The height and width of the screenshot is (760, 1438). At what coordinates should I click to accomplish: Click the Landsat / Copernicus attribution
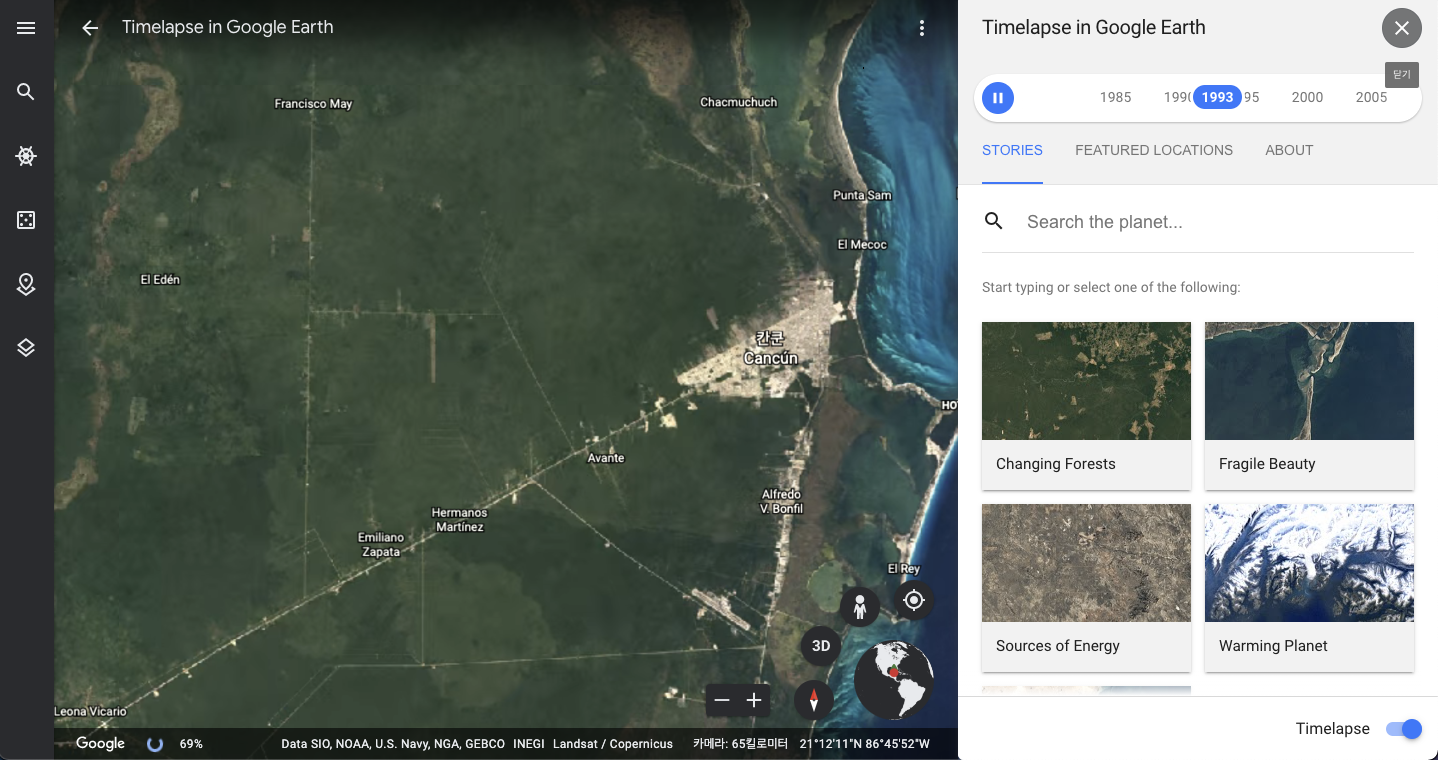pos(613,744)
